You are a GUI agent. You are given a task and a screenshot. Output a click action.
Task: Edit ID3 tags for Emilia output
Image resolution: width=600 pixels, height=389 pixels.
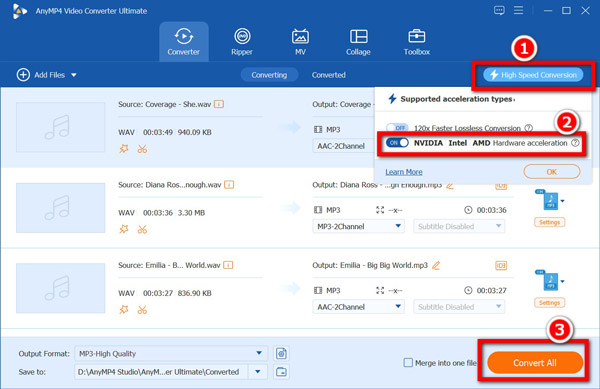(501, 265)
